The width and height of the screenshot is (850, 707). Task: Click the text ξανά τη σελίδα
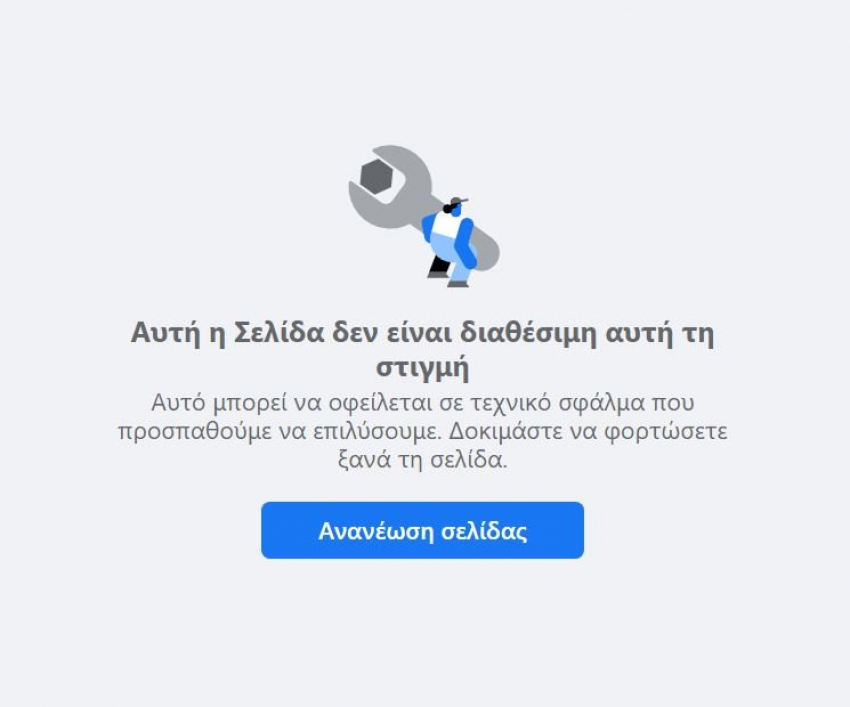[423, 460]
